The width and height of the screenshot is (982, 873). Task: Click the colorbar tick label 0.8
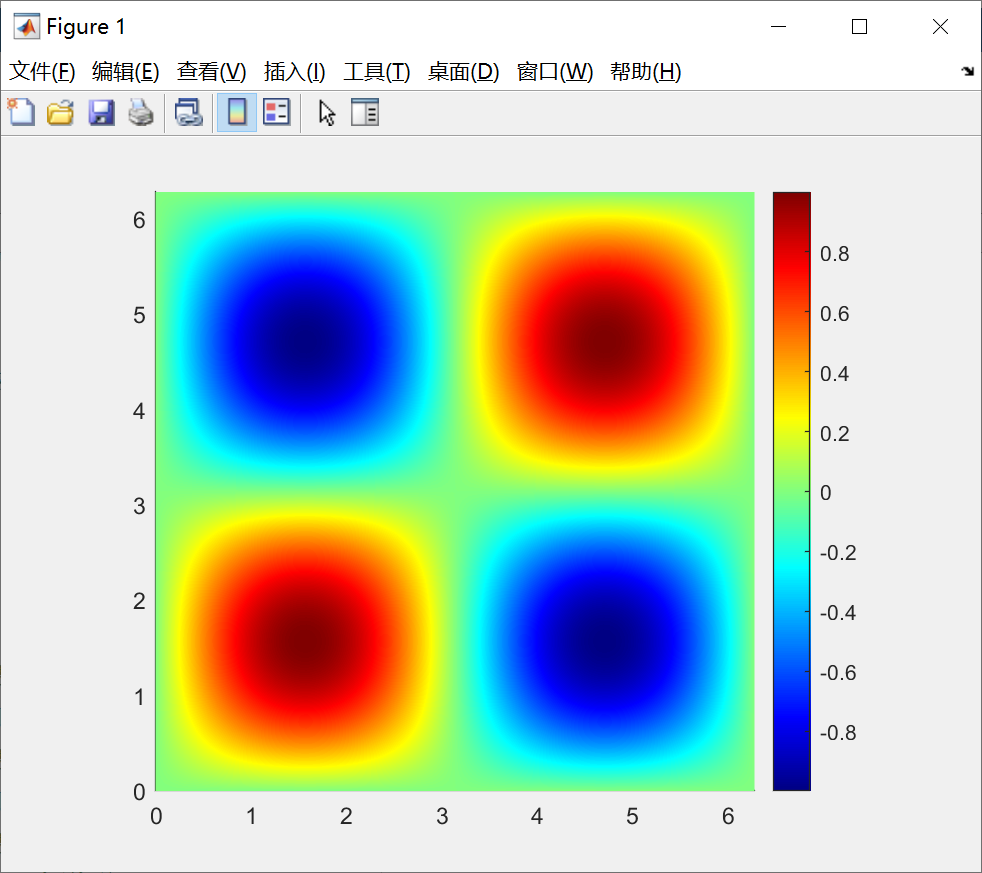[x=834, y=254]
